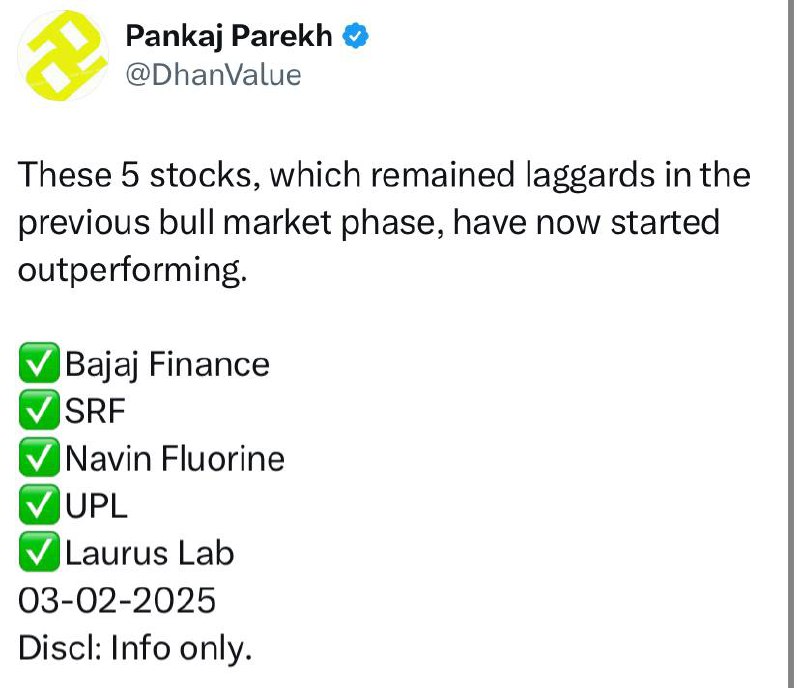
Task: Click green checkmark beside UPL
Action: pyautogui.click(x=39, y=505)
